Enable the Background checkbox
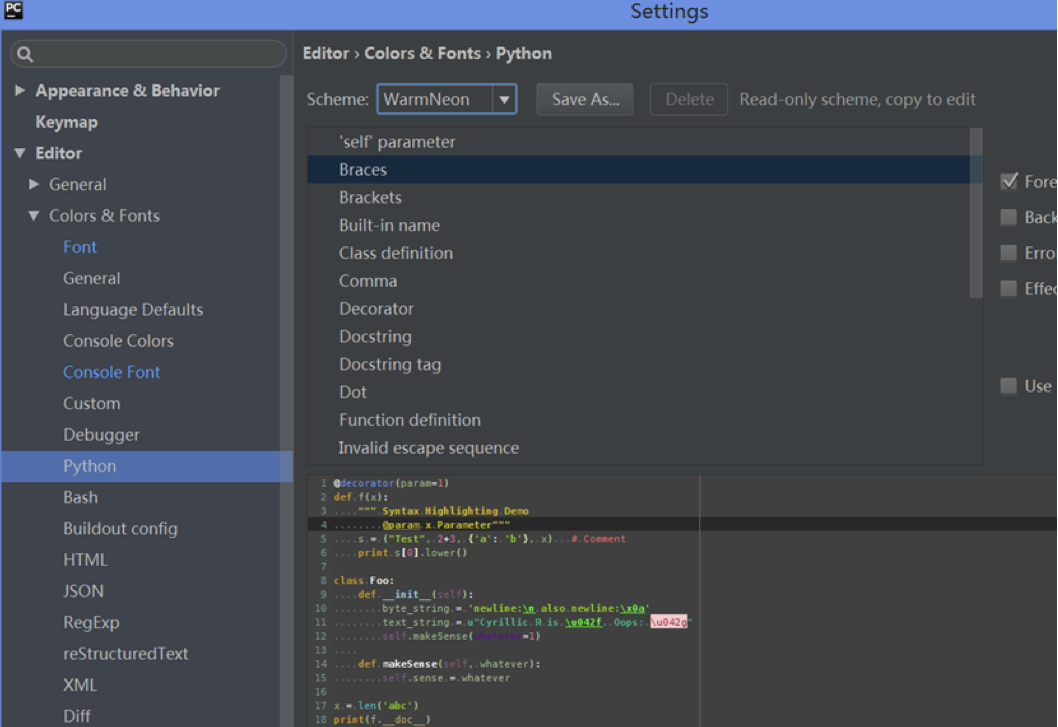Screen dimensions: 1058x727 [1009, 217]
